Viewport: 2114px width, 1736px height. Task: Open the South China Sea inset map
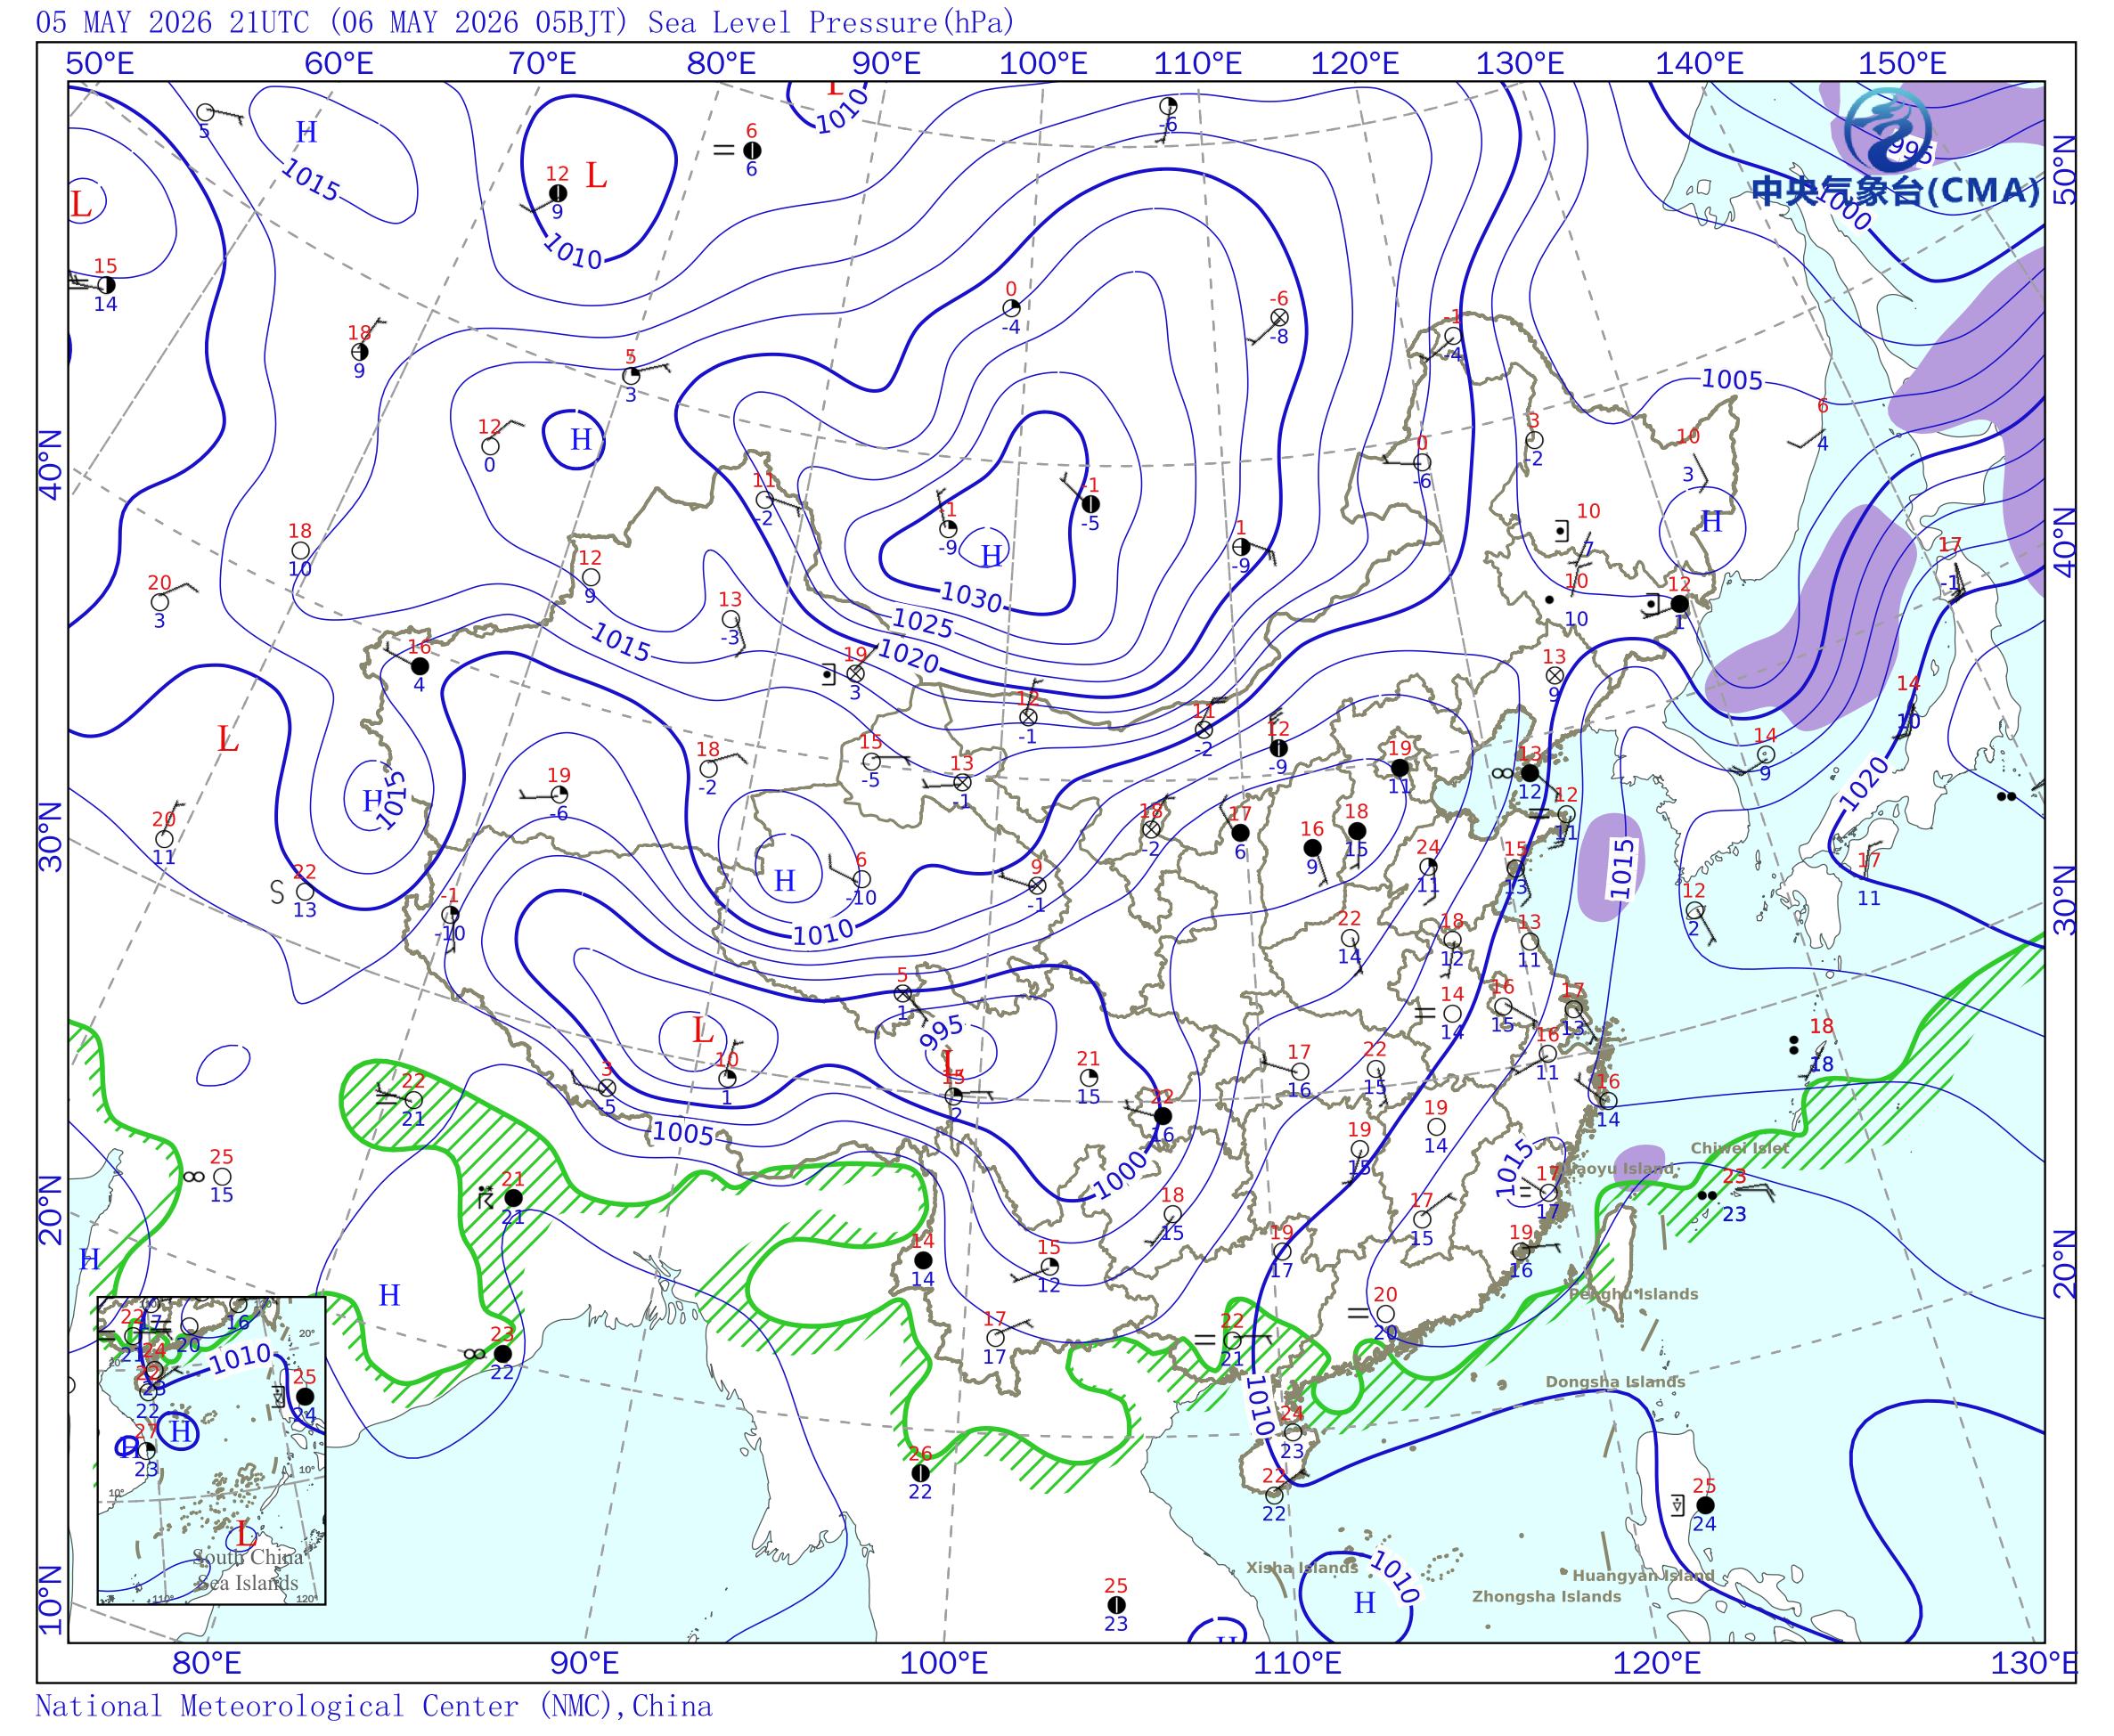[x=211, y=1450]
